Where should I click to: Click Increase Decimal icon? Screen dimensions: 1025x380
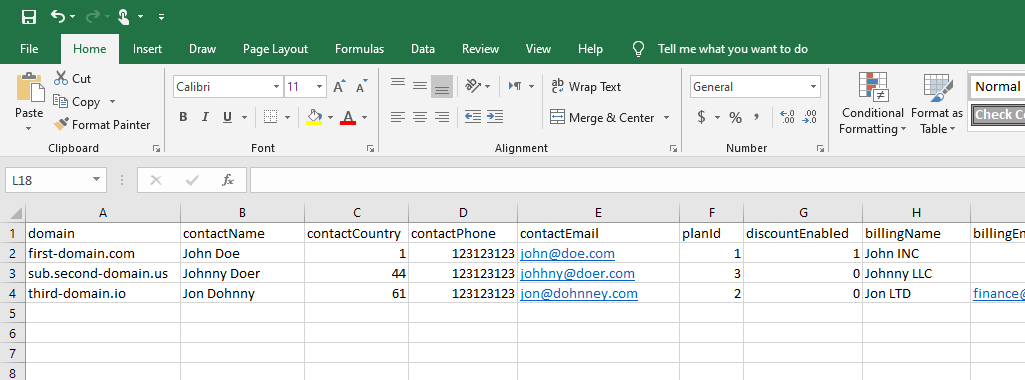tap(787, 118)
